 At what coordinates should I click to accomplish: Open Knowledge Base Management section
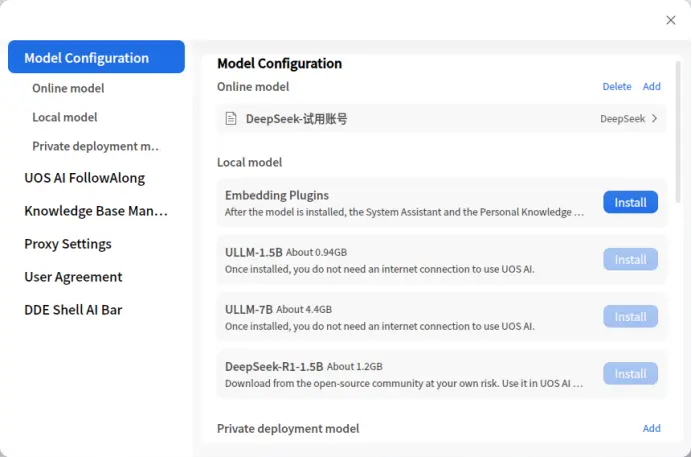96,211
